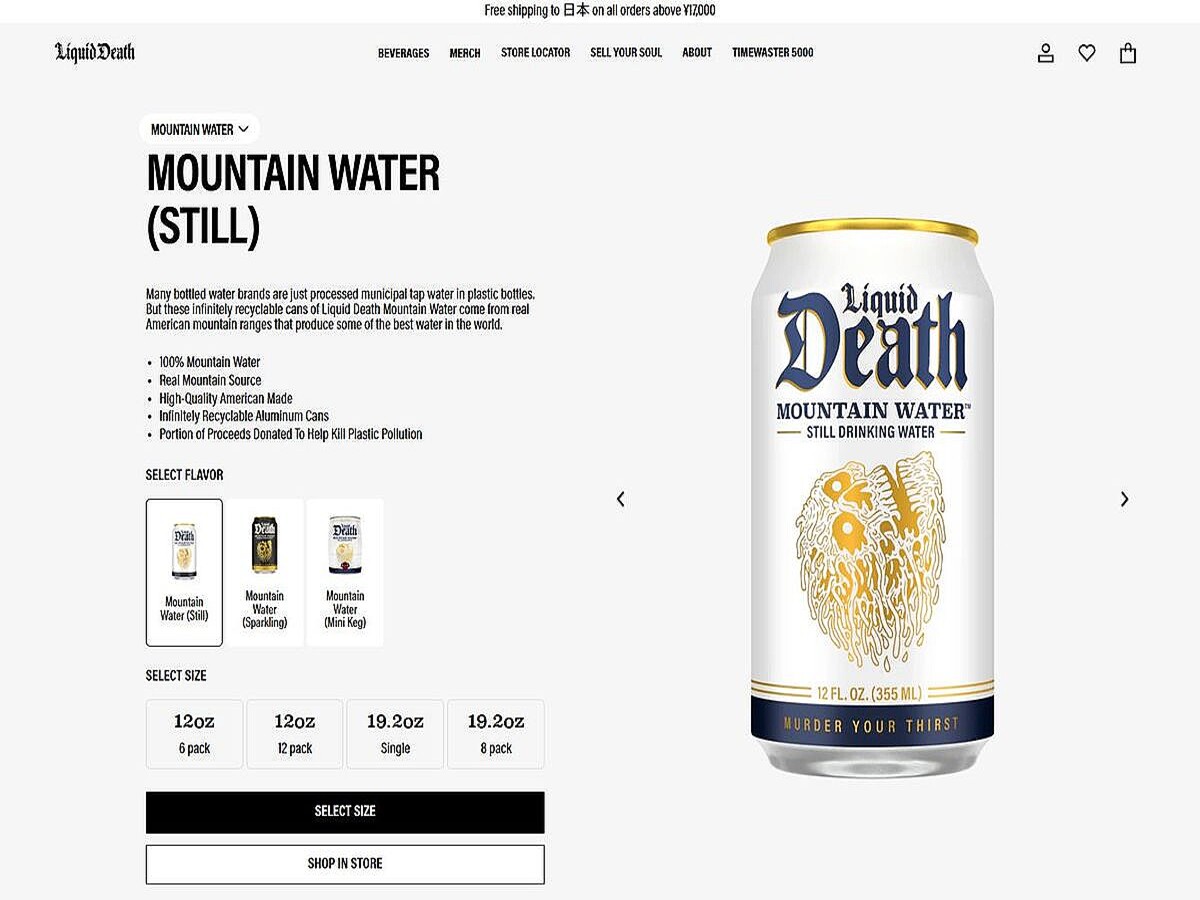Pick the Mountain Water (Mini Keg) flavor
The image size is (1200, 900).
[345, 572]
